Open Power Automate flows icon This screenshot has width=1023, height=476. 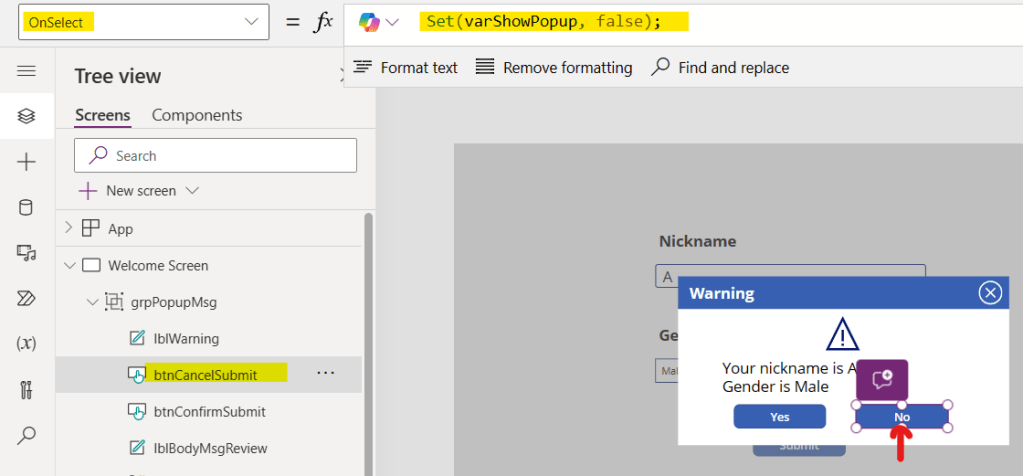pos(27,298)
